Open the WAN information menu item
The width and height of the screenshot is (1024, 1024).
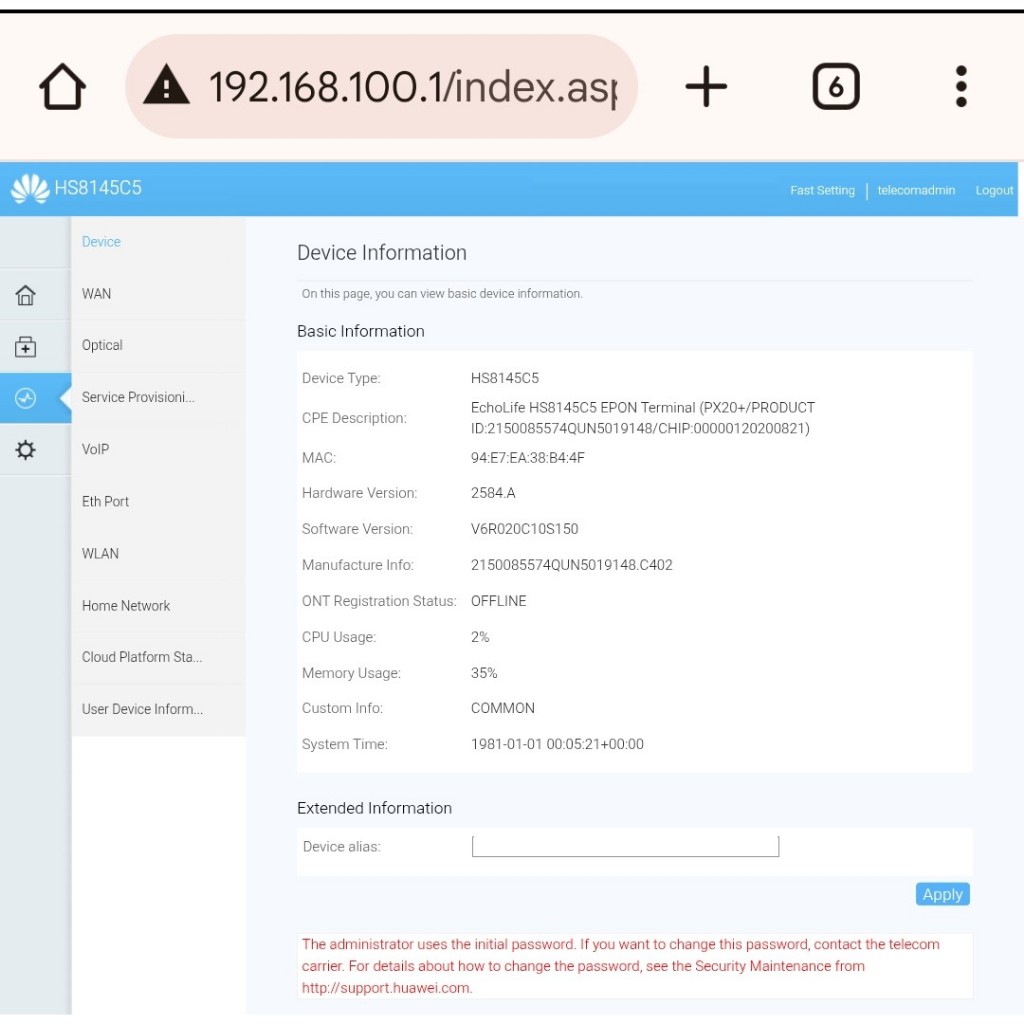(97, 294)
